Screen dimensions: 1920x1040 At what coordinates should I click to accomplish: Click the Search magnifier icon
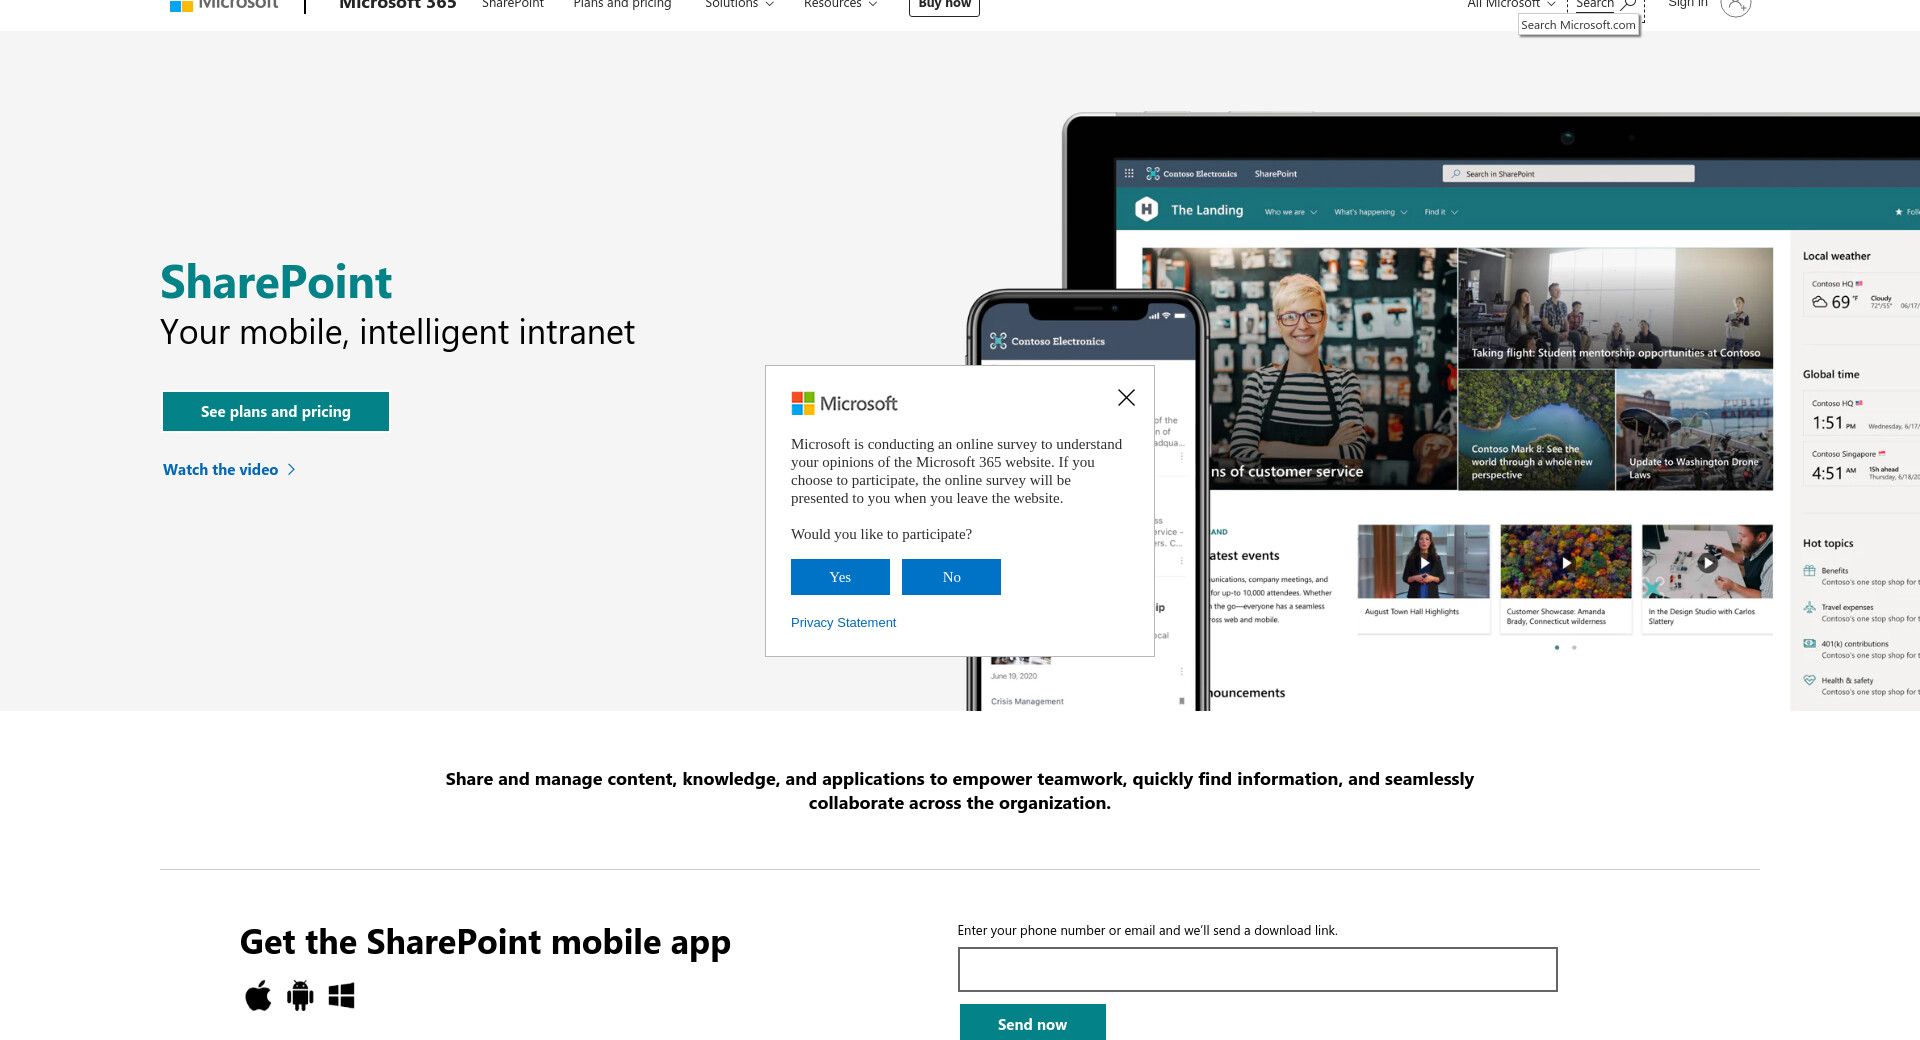(1628, 4)
